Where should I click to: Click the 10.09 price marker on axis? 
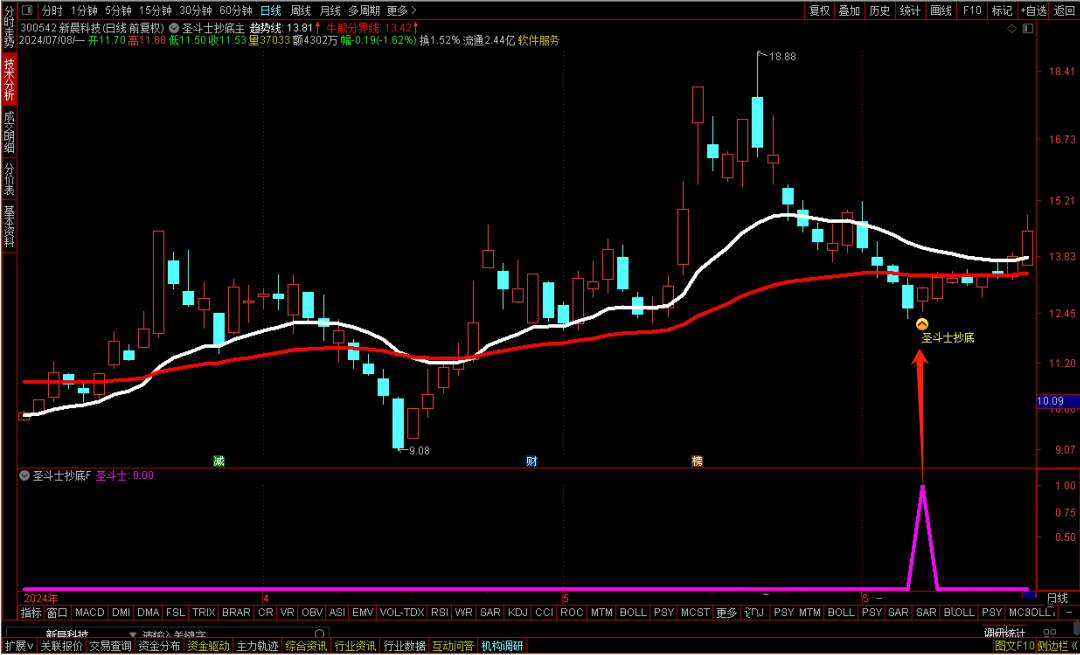point(1056,401)
